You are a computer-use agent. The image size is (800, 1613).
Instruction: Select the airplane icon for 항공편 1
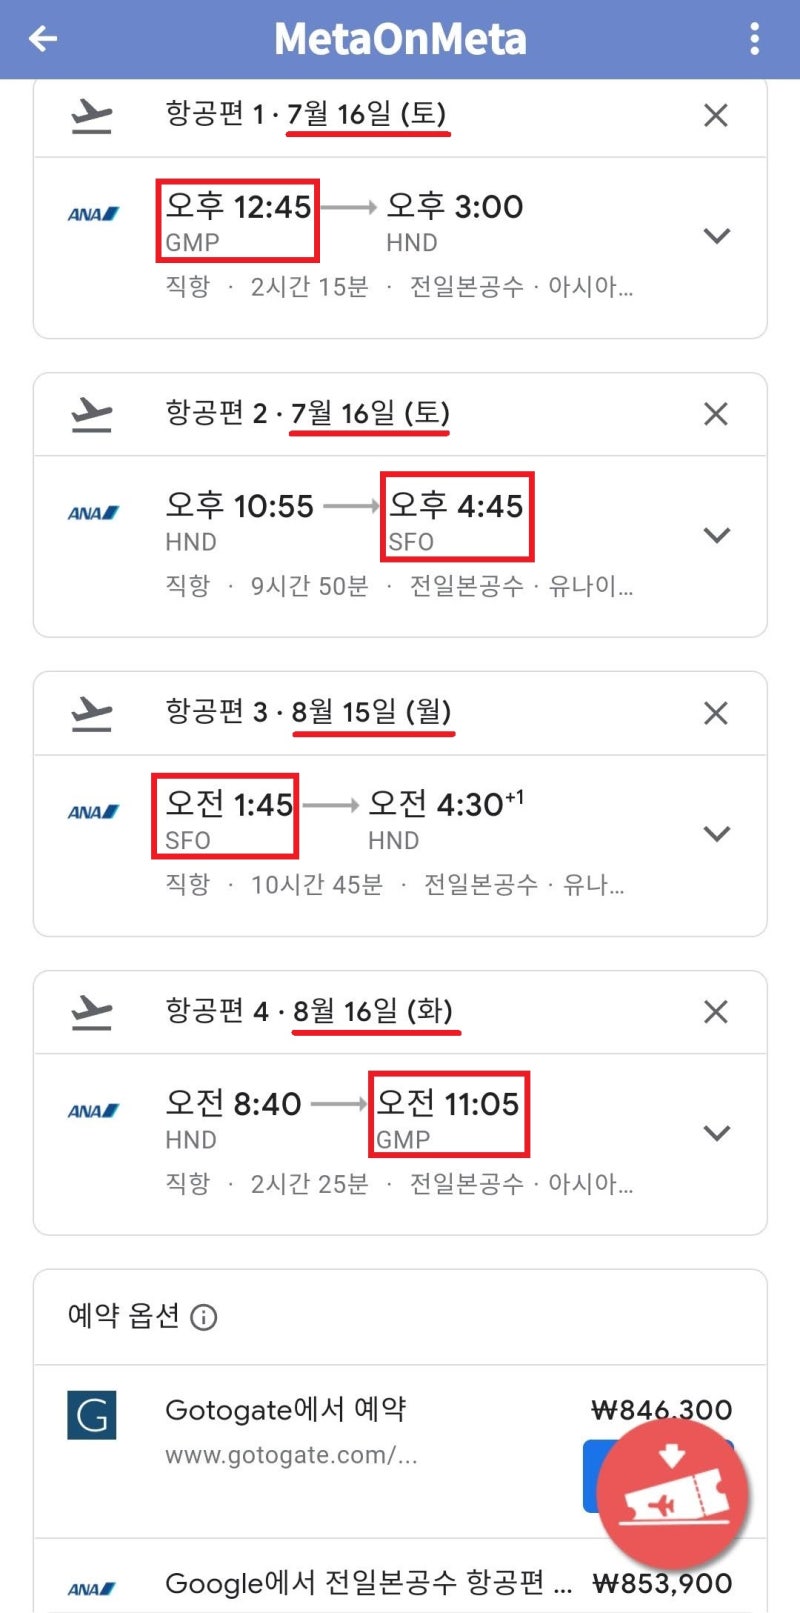coord(93,113)
